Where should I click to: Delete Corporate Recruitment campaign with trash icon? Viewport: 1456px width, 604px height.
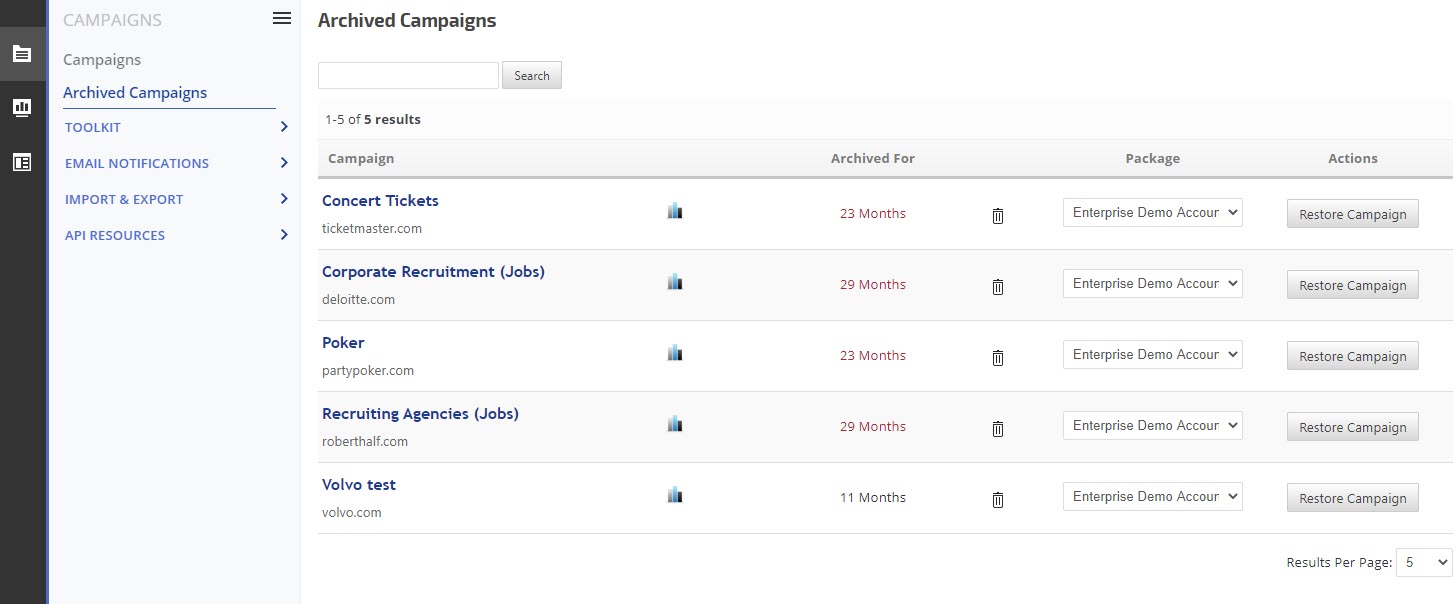coord(997,286)
